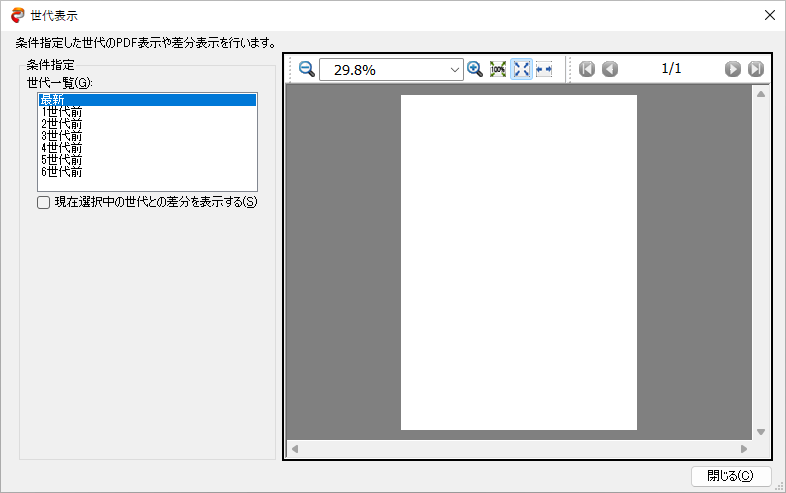Click vertical scrollbar down arrow

pyautogui.click(x=761, y=432)
